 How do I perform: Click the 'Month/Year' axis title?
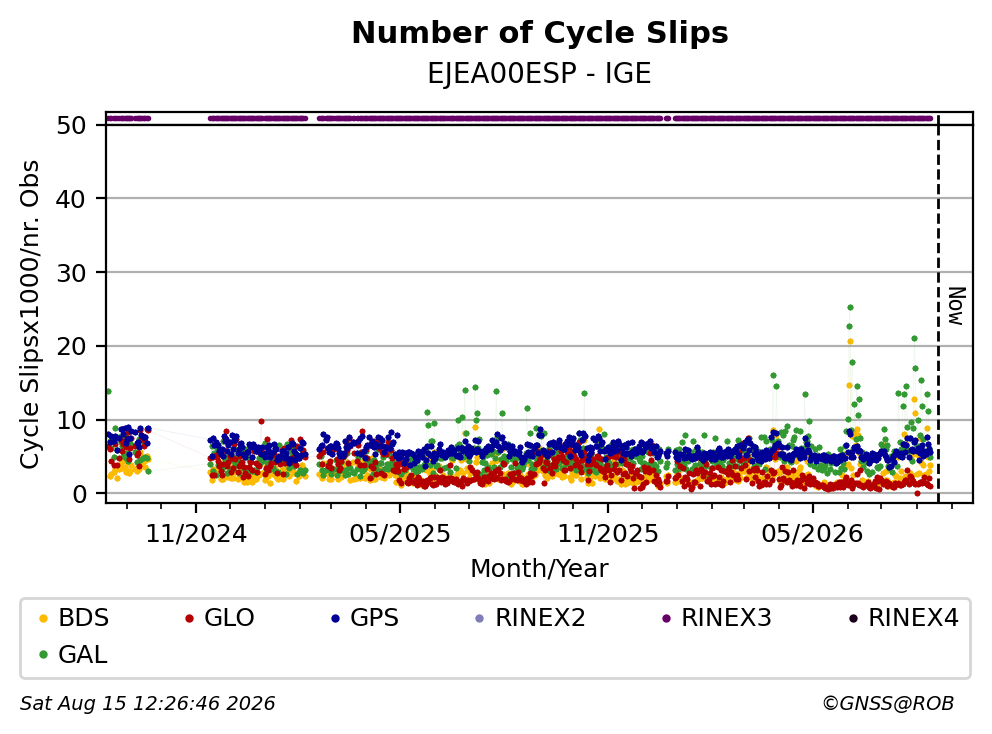point(540,569)
